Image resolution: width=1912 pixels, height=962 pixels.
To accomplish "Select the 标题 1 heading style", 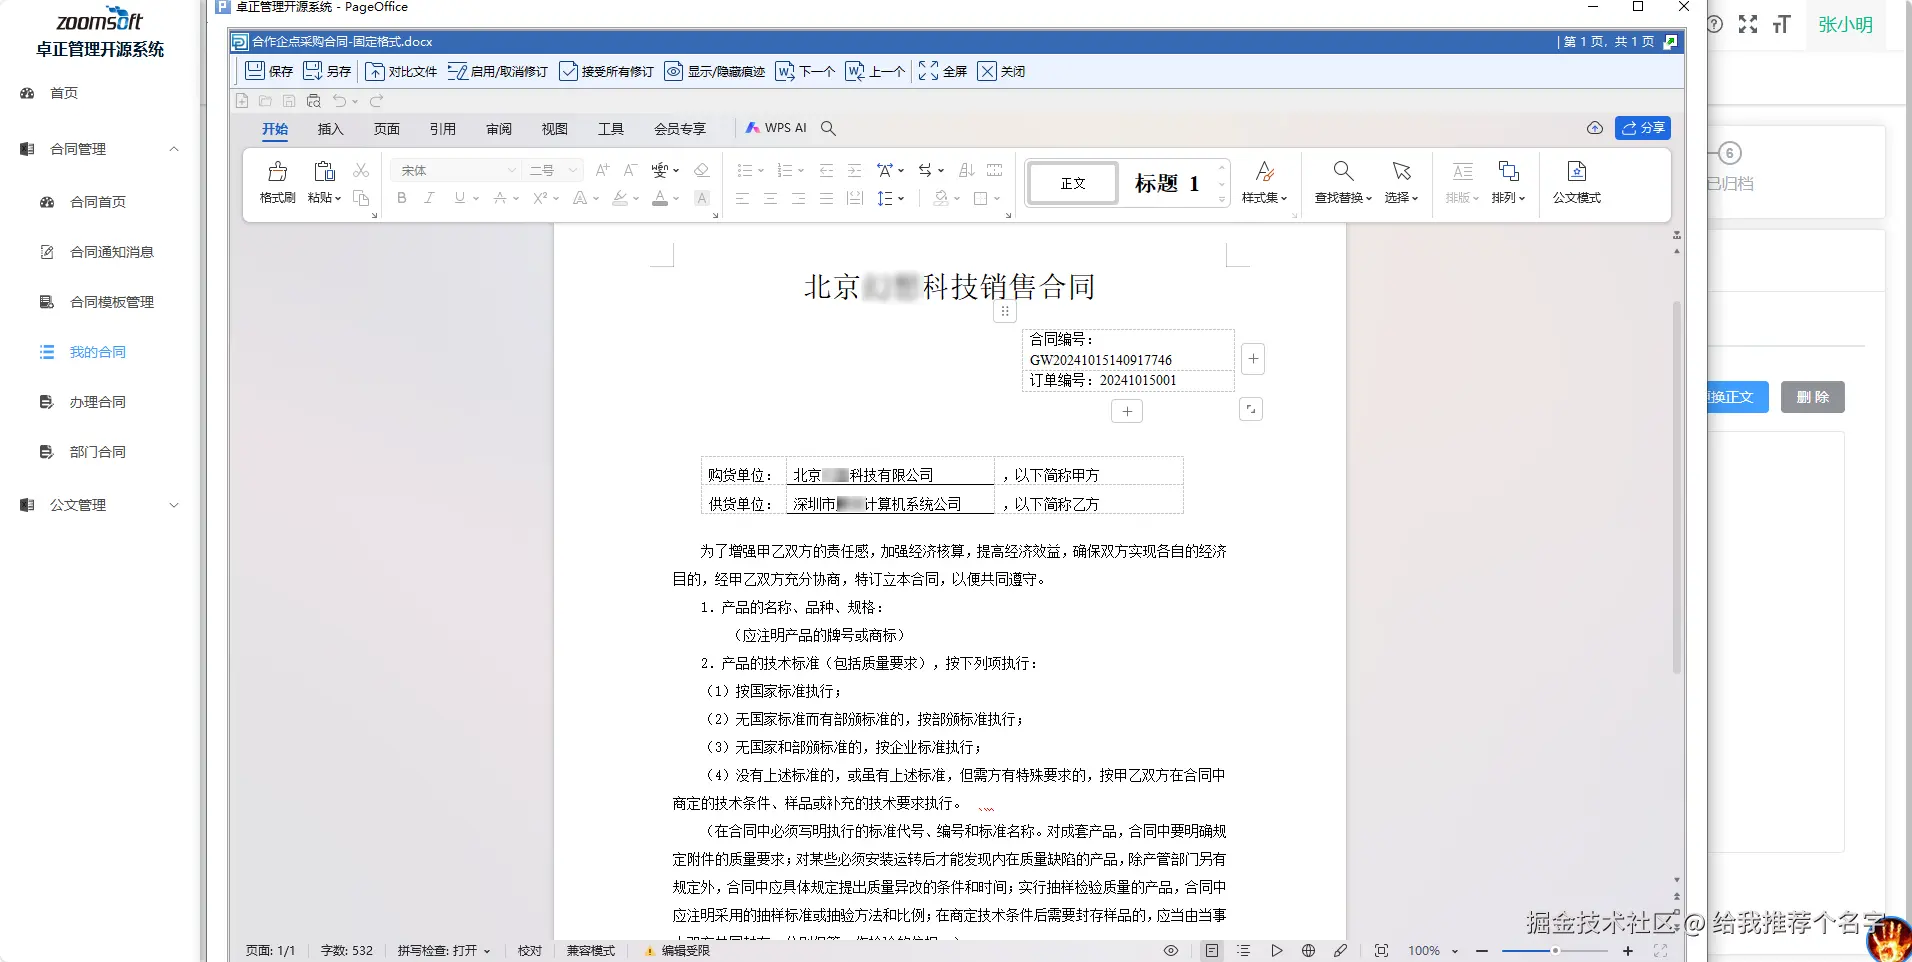I will [x=1166, y=183].
